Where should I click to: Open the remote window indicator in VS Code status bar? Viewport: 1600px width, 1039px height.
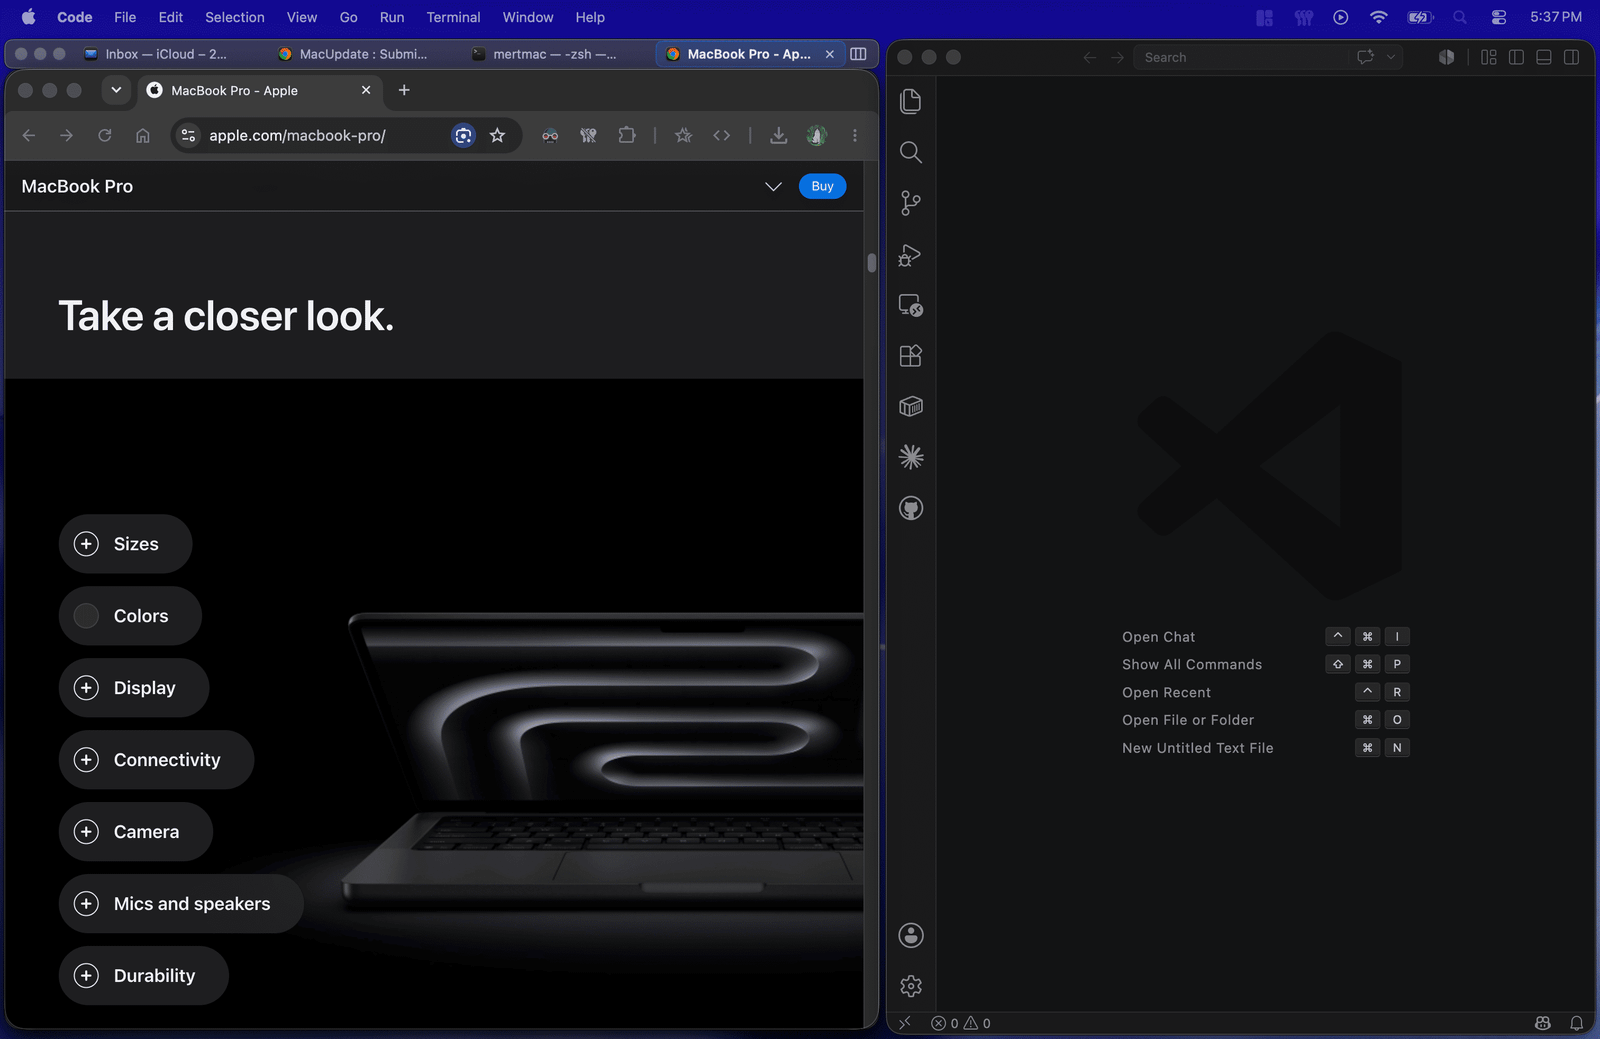coord(905,1023)
